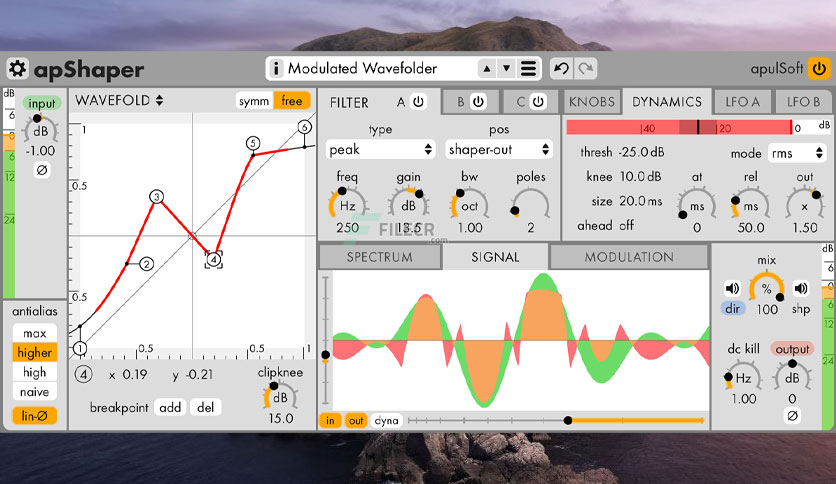836x484 pixels.
Task: Open the SPECTRUM view tab
Action: click(380, 257)
